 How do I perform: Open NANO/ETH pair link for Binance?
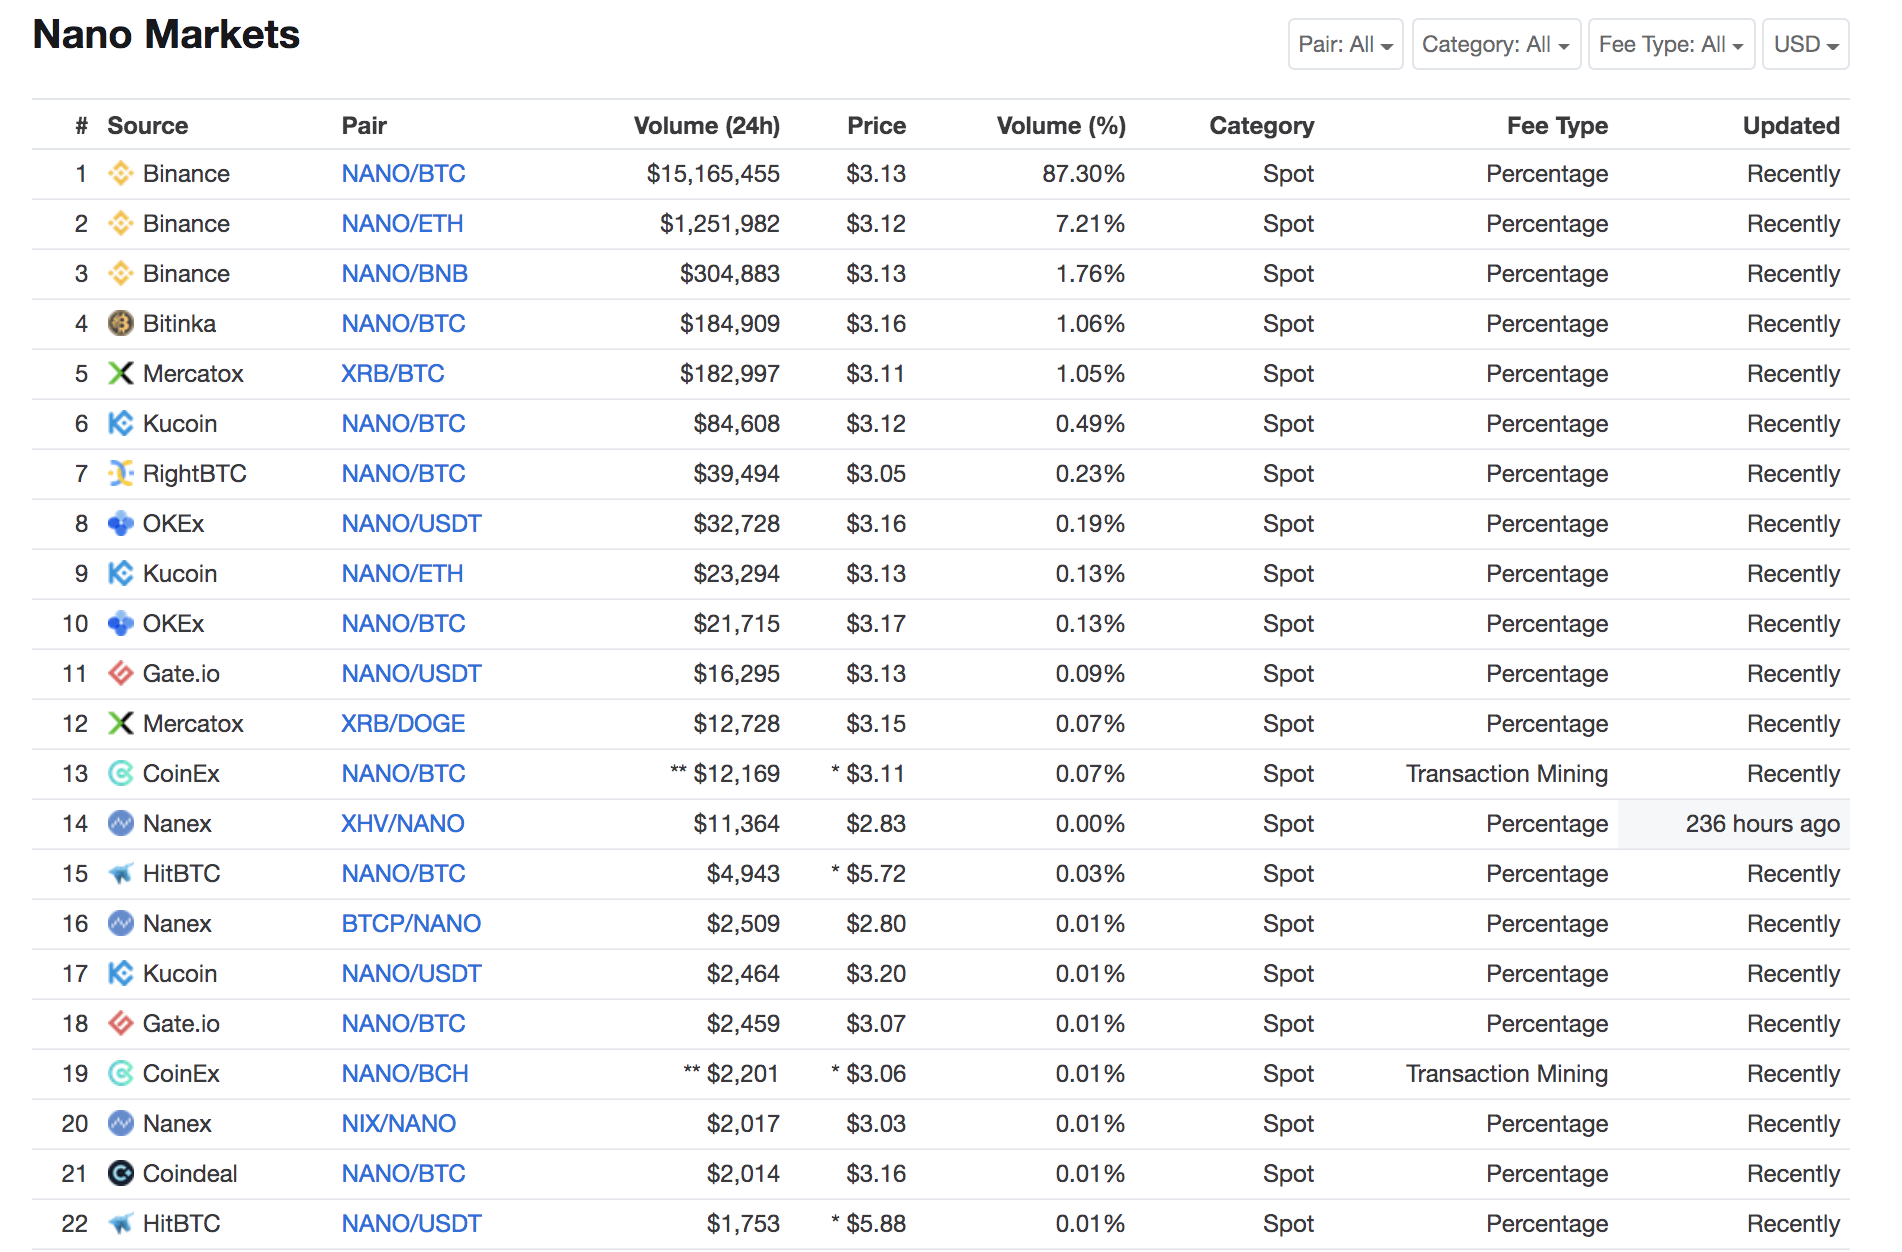(x=402, y=224)
